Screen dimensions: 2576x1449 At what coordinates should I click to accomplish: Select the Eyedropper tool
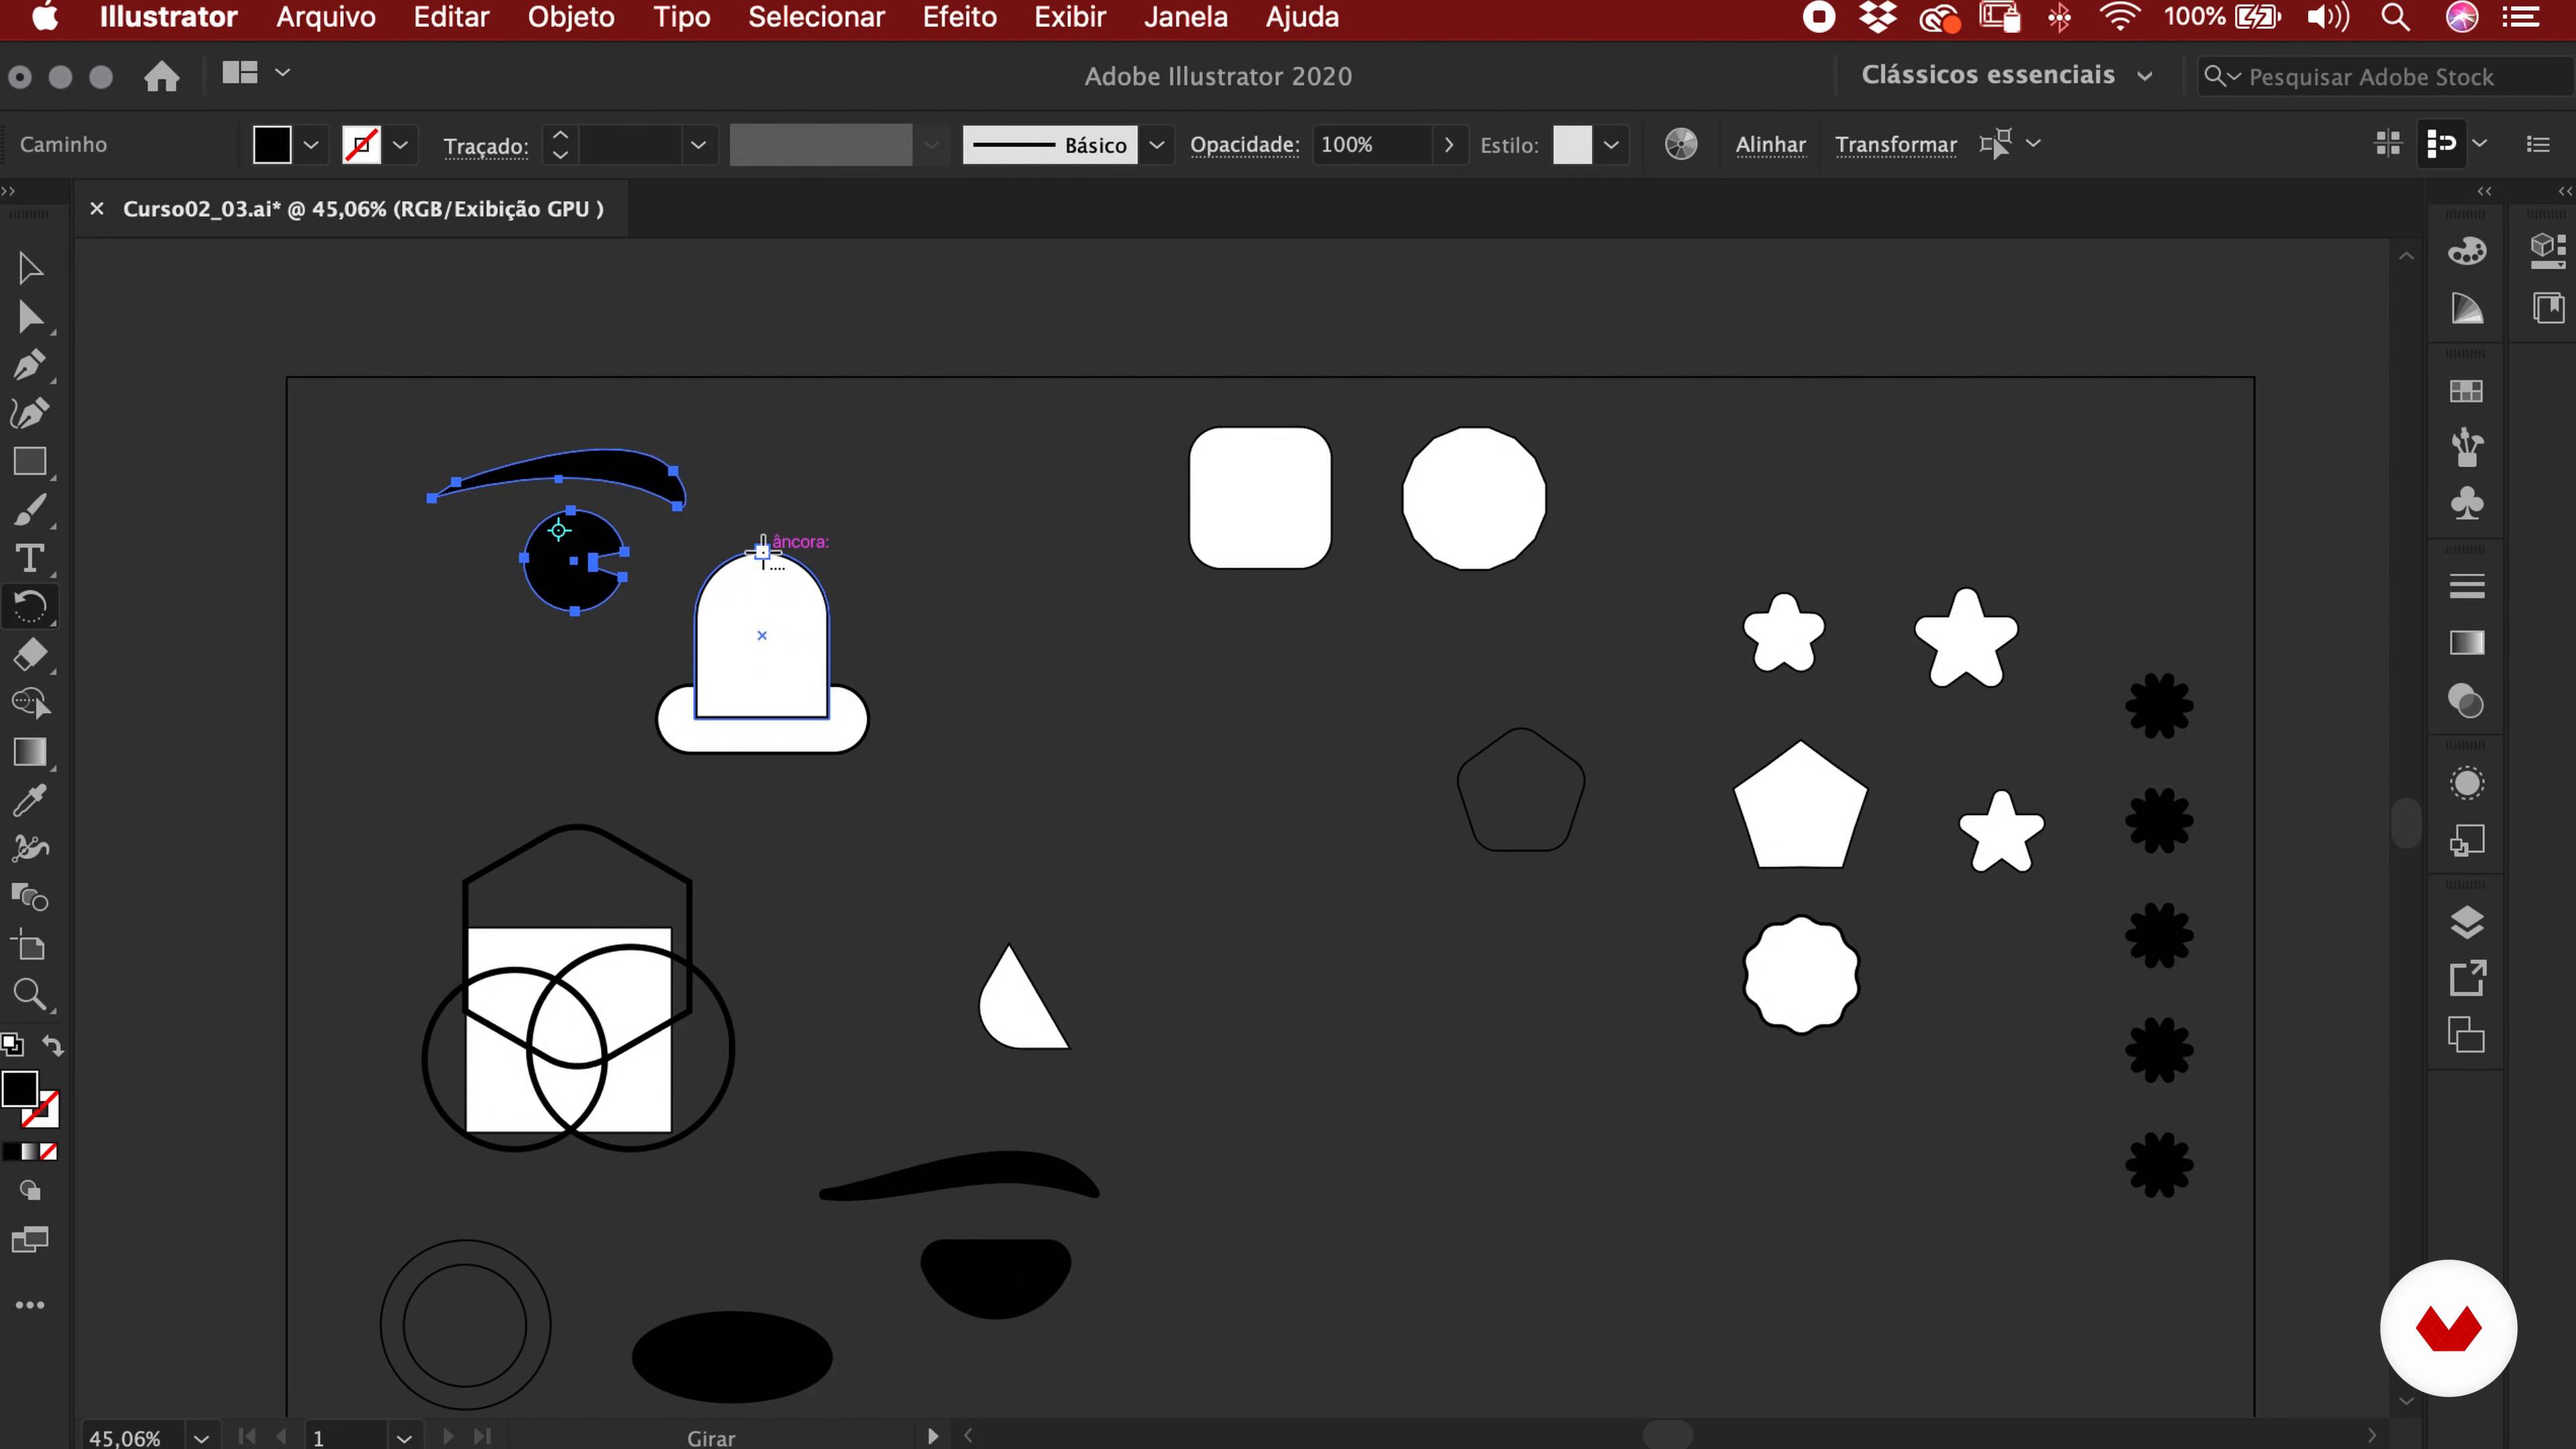click(29, 800)
